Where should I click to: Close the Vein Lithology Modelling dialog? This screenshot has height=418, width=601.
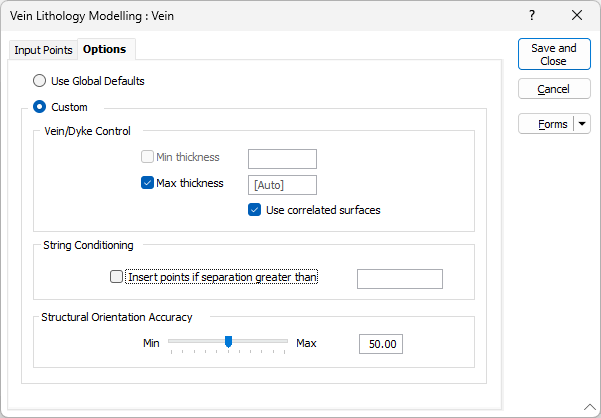(576, 15)
